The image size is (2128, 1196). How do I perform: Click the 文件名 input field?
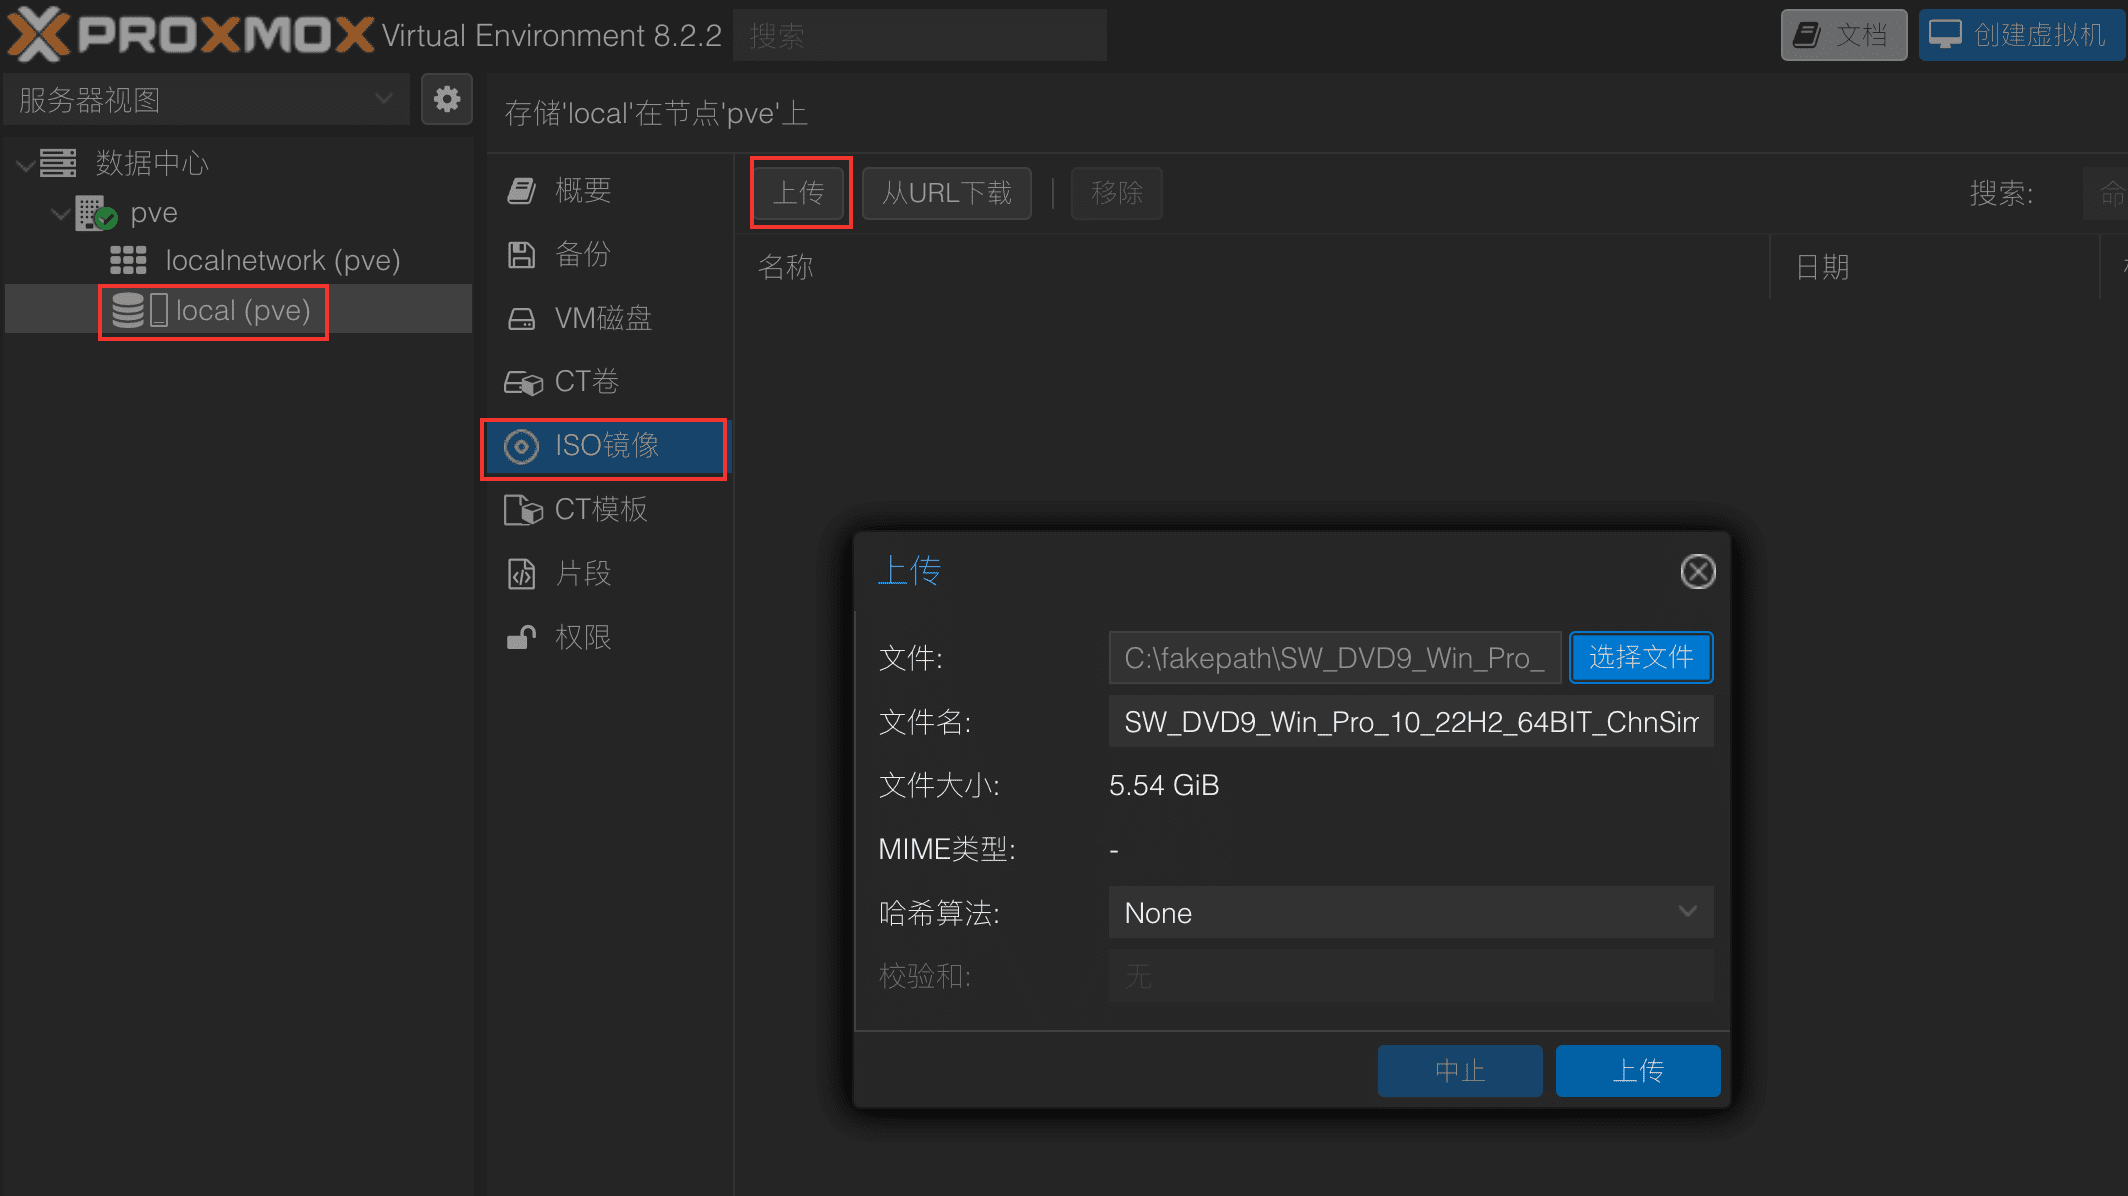(1410, 721)
